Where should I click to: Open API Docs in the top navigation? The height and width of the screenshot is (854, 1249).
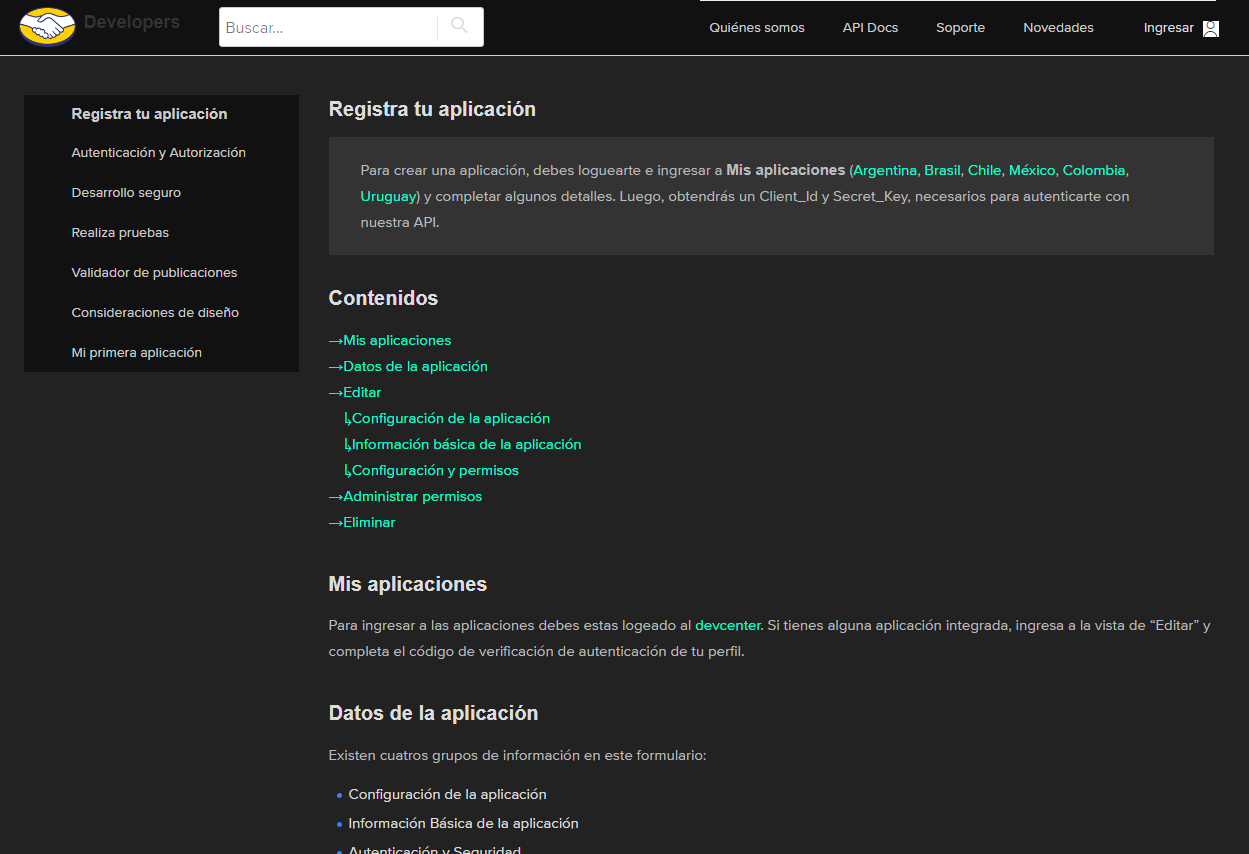click(870, 28)
